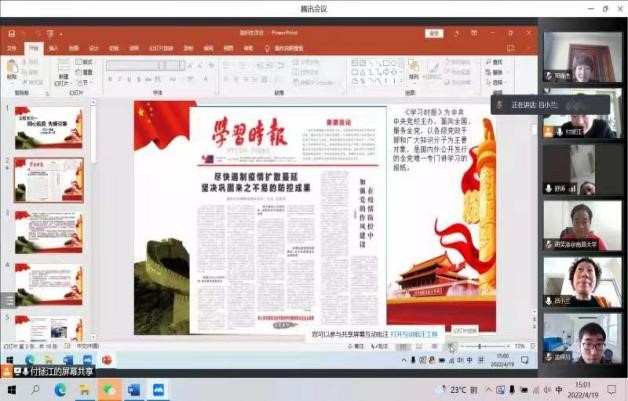Open File Explorer on the bottom Windows taskbar

(x=85, y=389)
